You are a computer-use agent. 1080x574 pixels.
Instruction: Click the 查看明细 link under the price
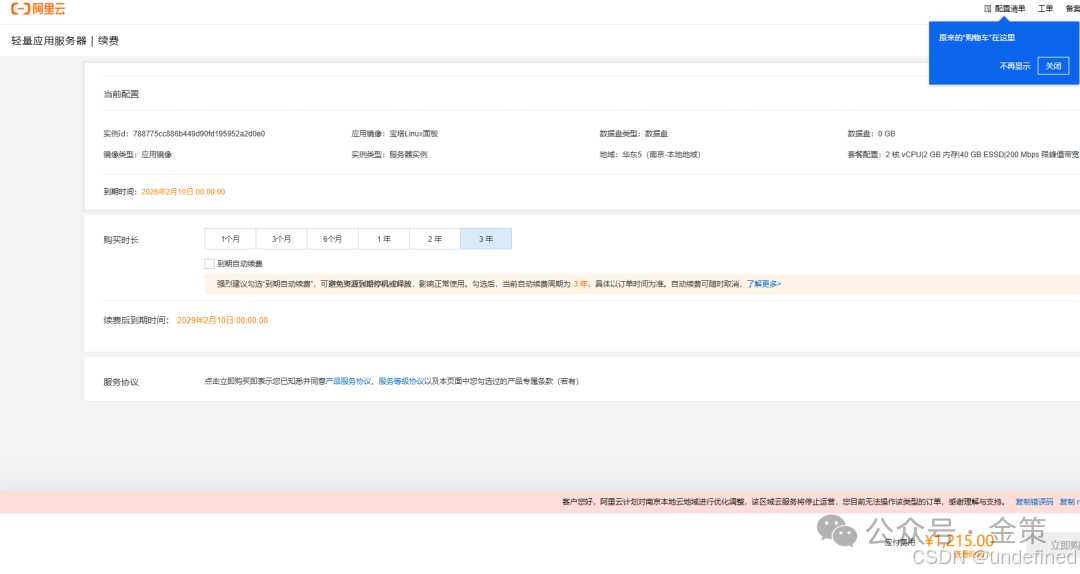pyautogui.click(x=968, y=553)
